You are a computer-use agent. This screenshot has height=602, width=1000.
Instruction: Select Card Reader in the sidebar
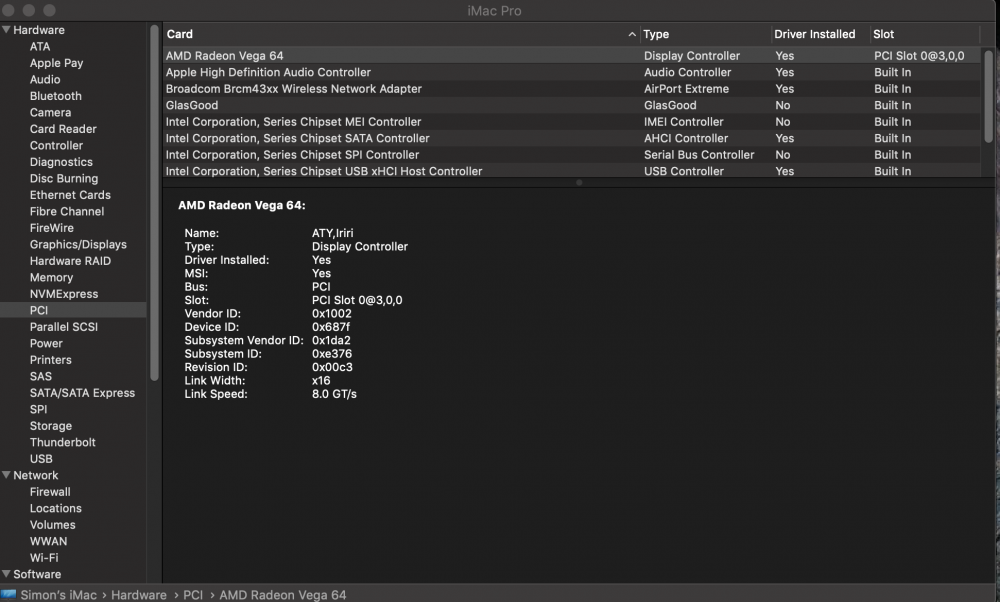[x=63, y=129]
